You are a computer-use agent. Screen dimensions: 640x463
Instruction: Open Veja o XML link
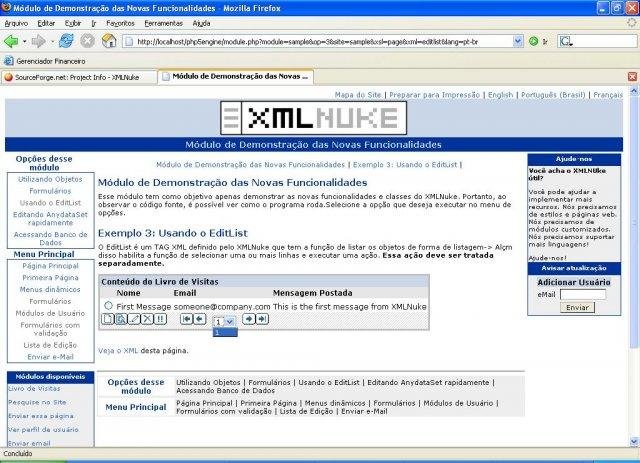pyautogui.click(x=118, y=350)
